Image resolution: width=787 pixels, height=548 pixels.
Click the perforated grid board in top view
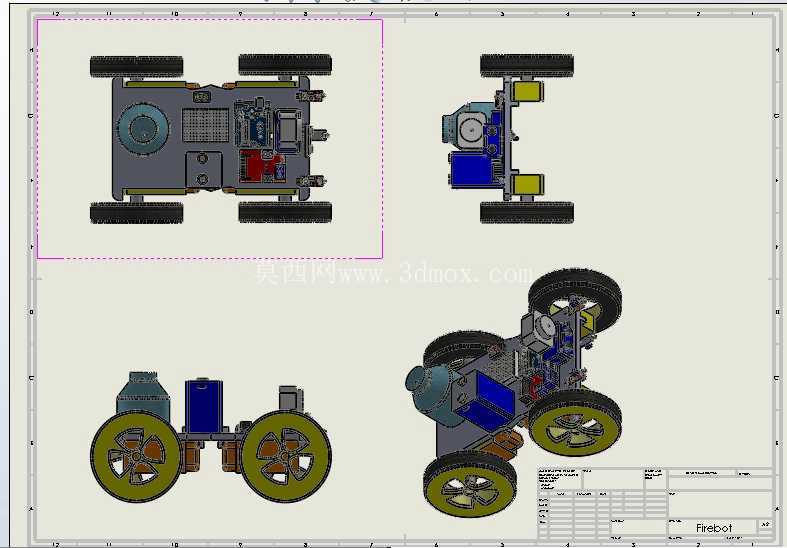(205, 125)
